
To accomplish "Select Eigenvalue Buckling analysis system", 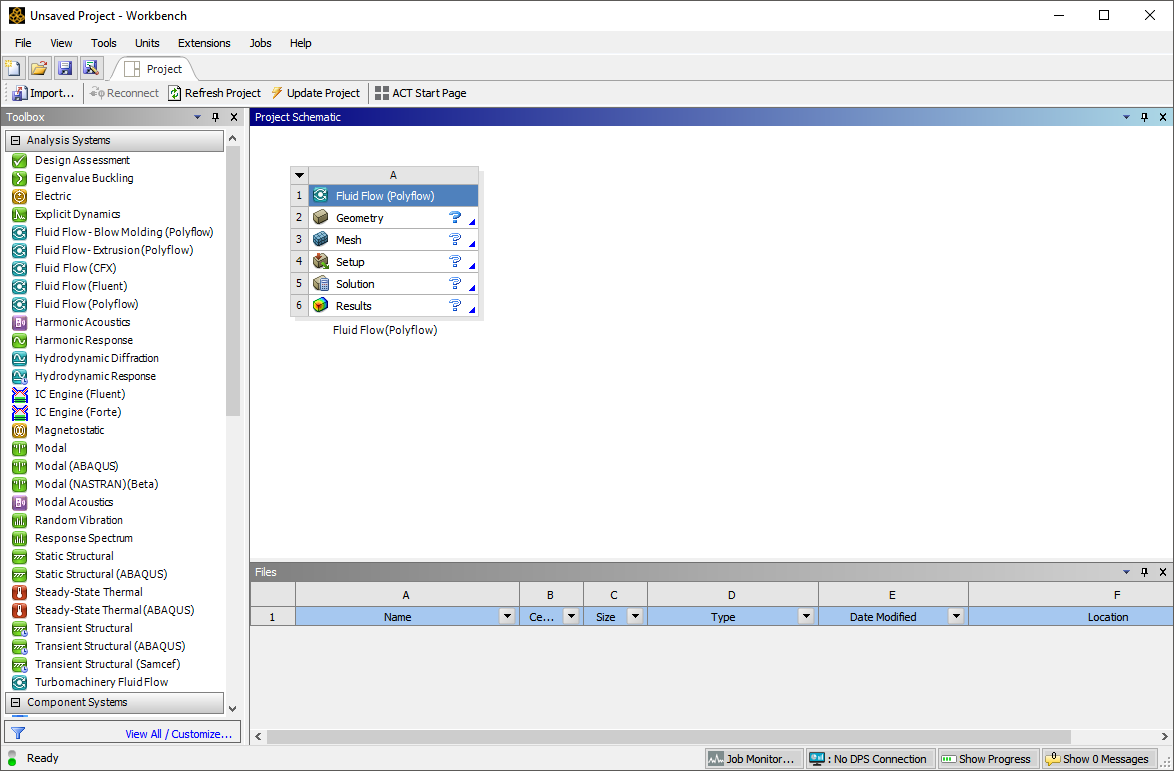I will pos(84,178).
